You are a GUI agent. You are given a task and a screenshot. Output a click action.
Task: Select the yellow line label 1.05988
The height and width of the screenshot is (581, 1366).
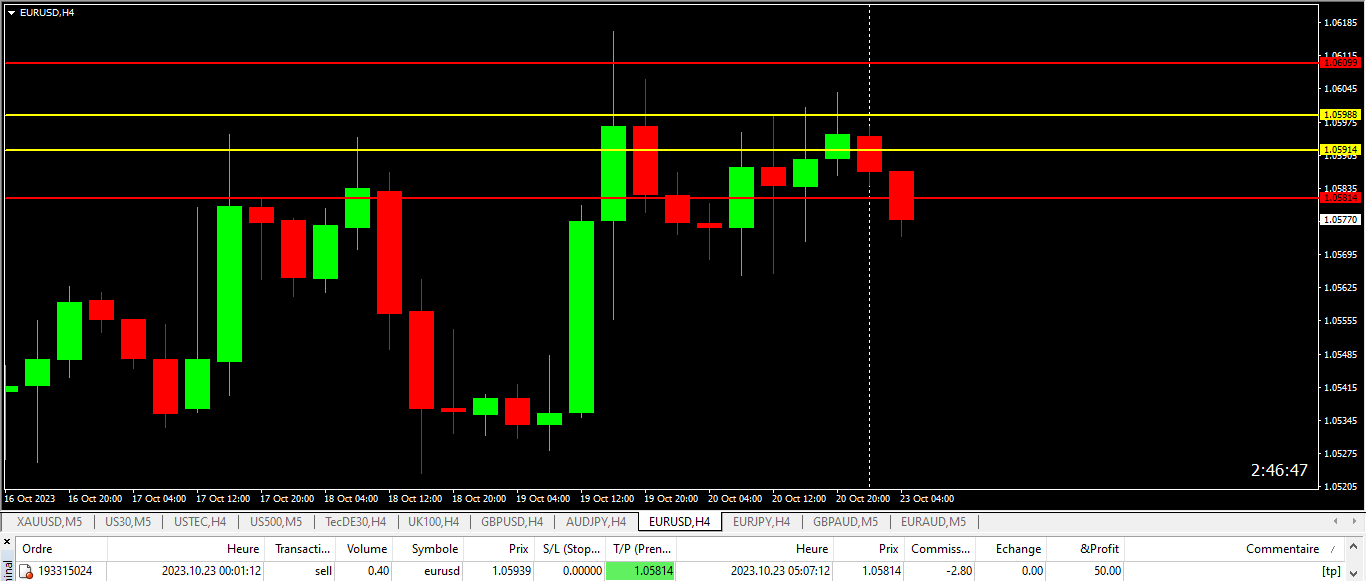[1340, 115]
